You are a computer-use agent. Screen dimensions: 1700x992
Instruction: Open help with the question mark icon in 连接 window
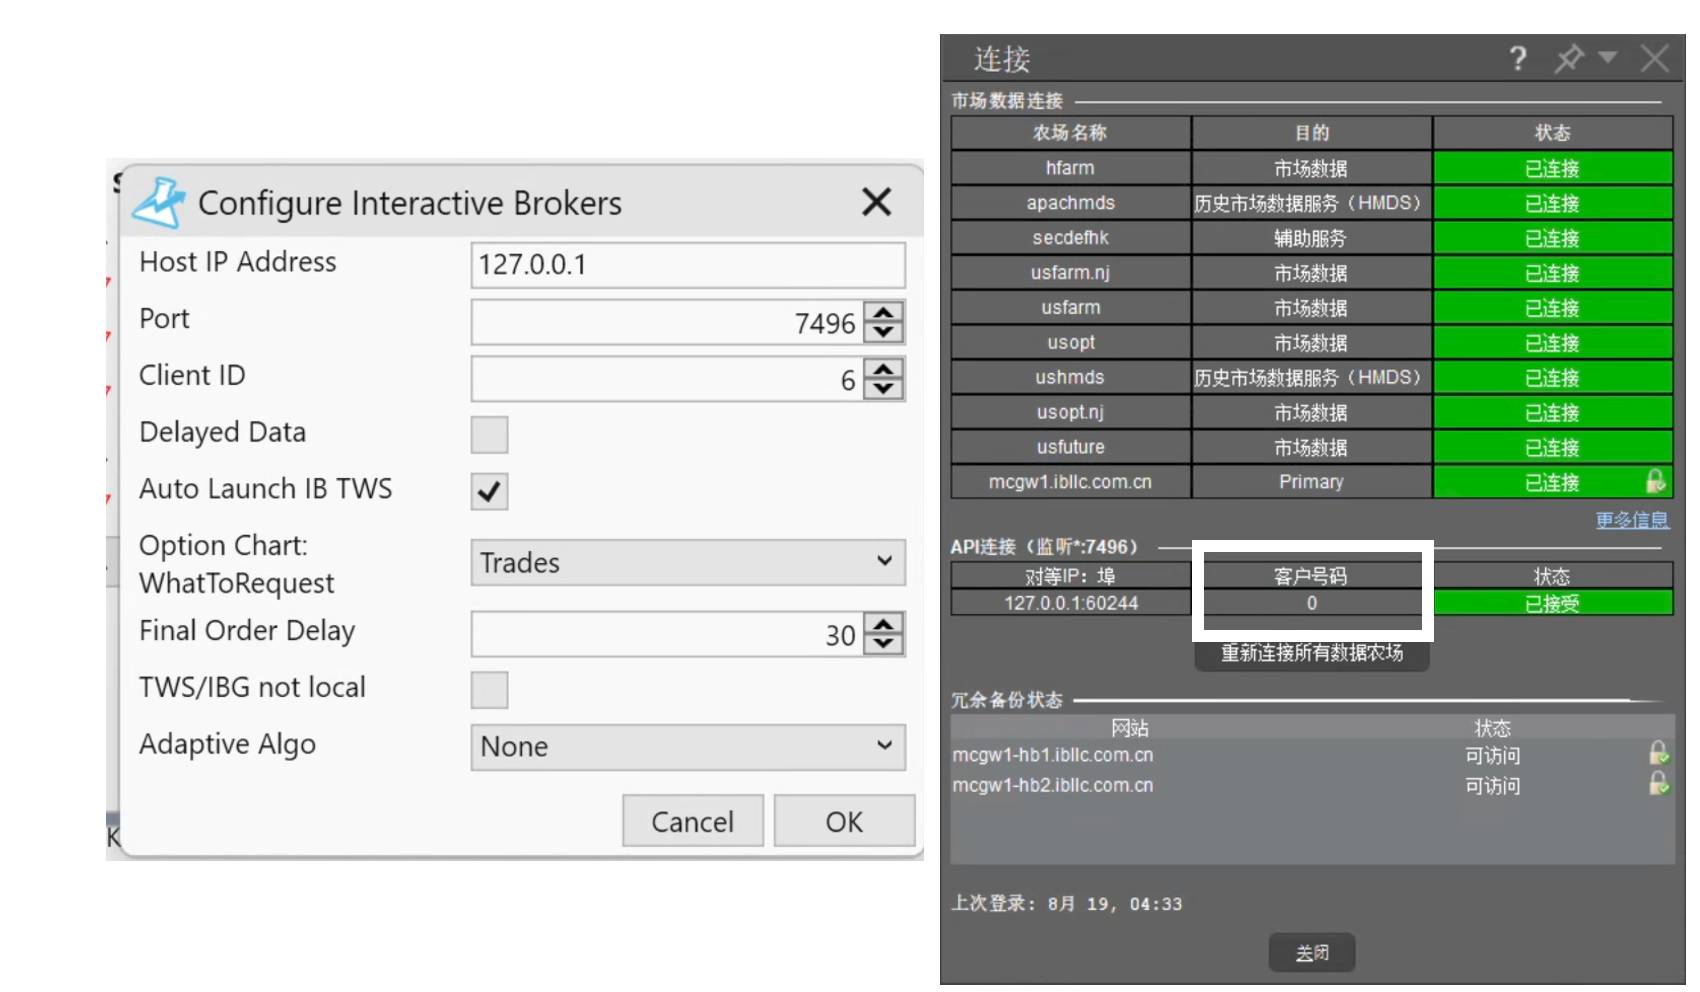1518,59
